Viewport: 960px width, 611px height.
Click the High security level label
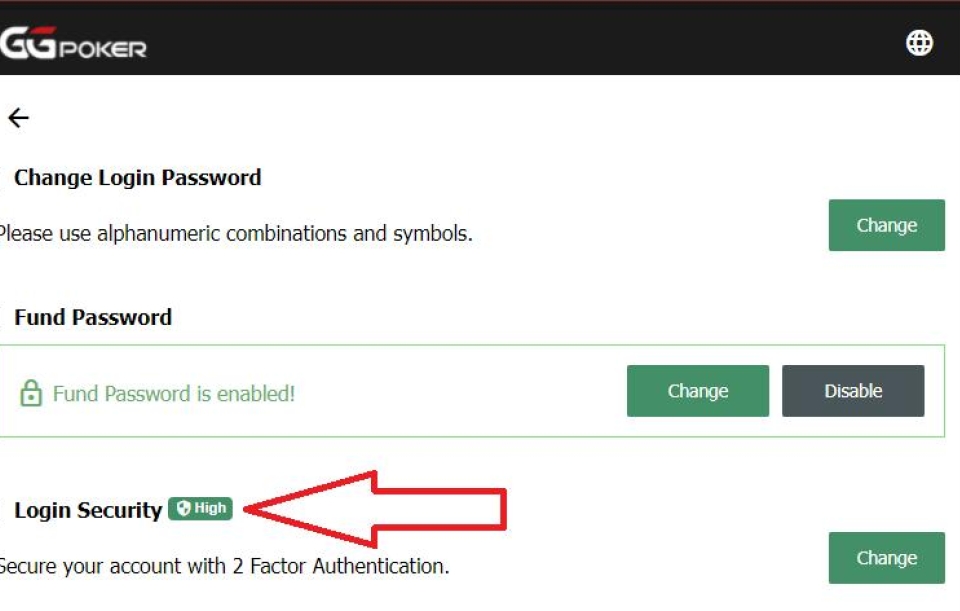(200, 508)
